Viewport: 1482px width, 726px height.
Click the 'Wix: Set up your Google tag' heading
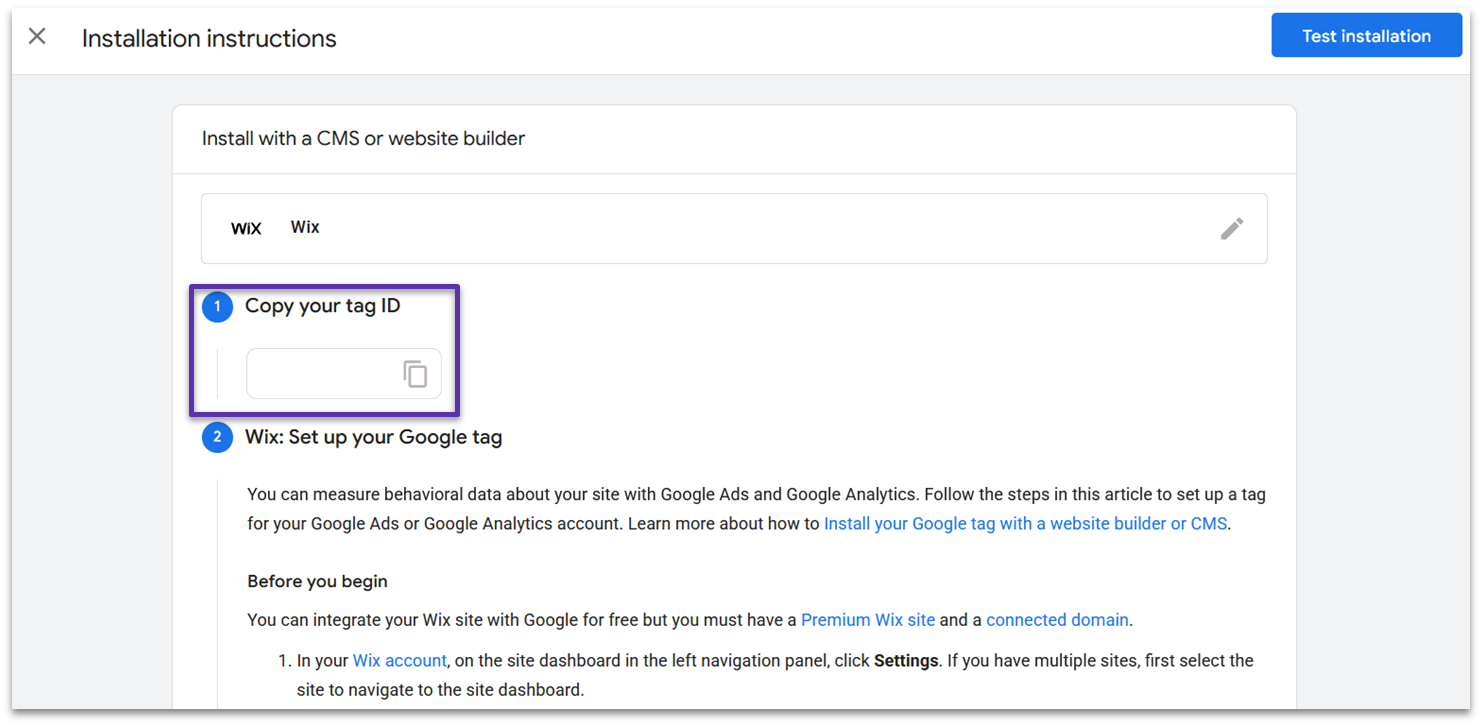pos(374,437)
